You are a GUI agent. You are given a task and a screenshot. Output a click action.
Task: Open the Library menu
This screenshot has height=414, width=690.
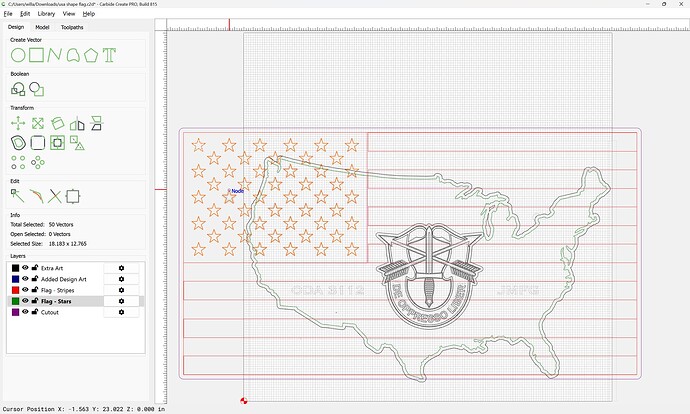(46, 14)
